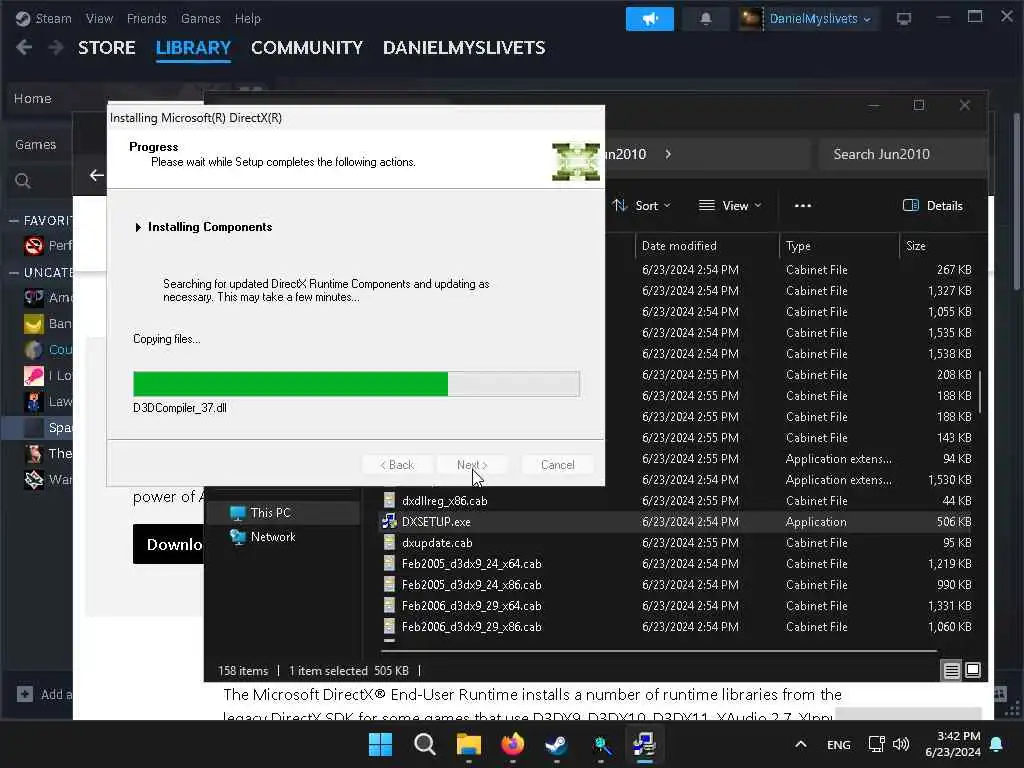
Task: Cancel the DirectX installation
Action: pos(558,464)
